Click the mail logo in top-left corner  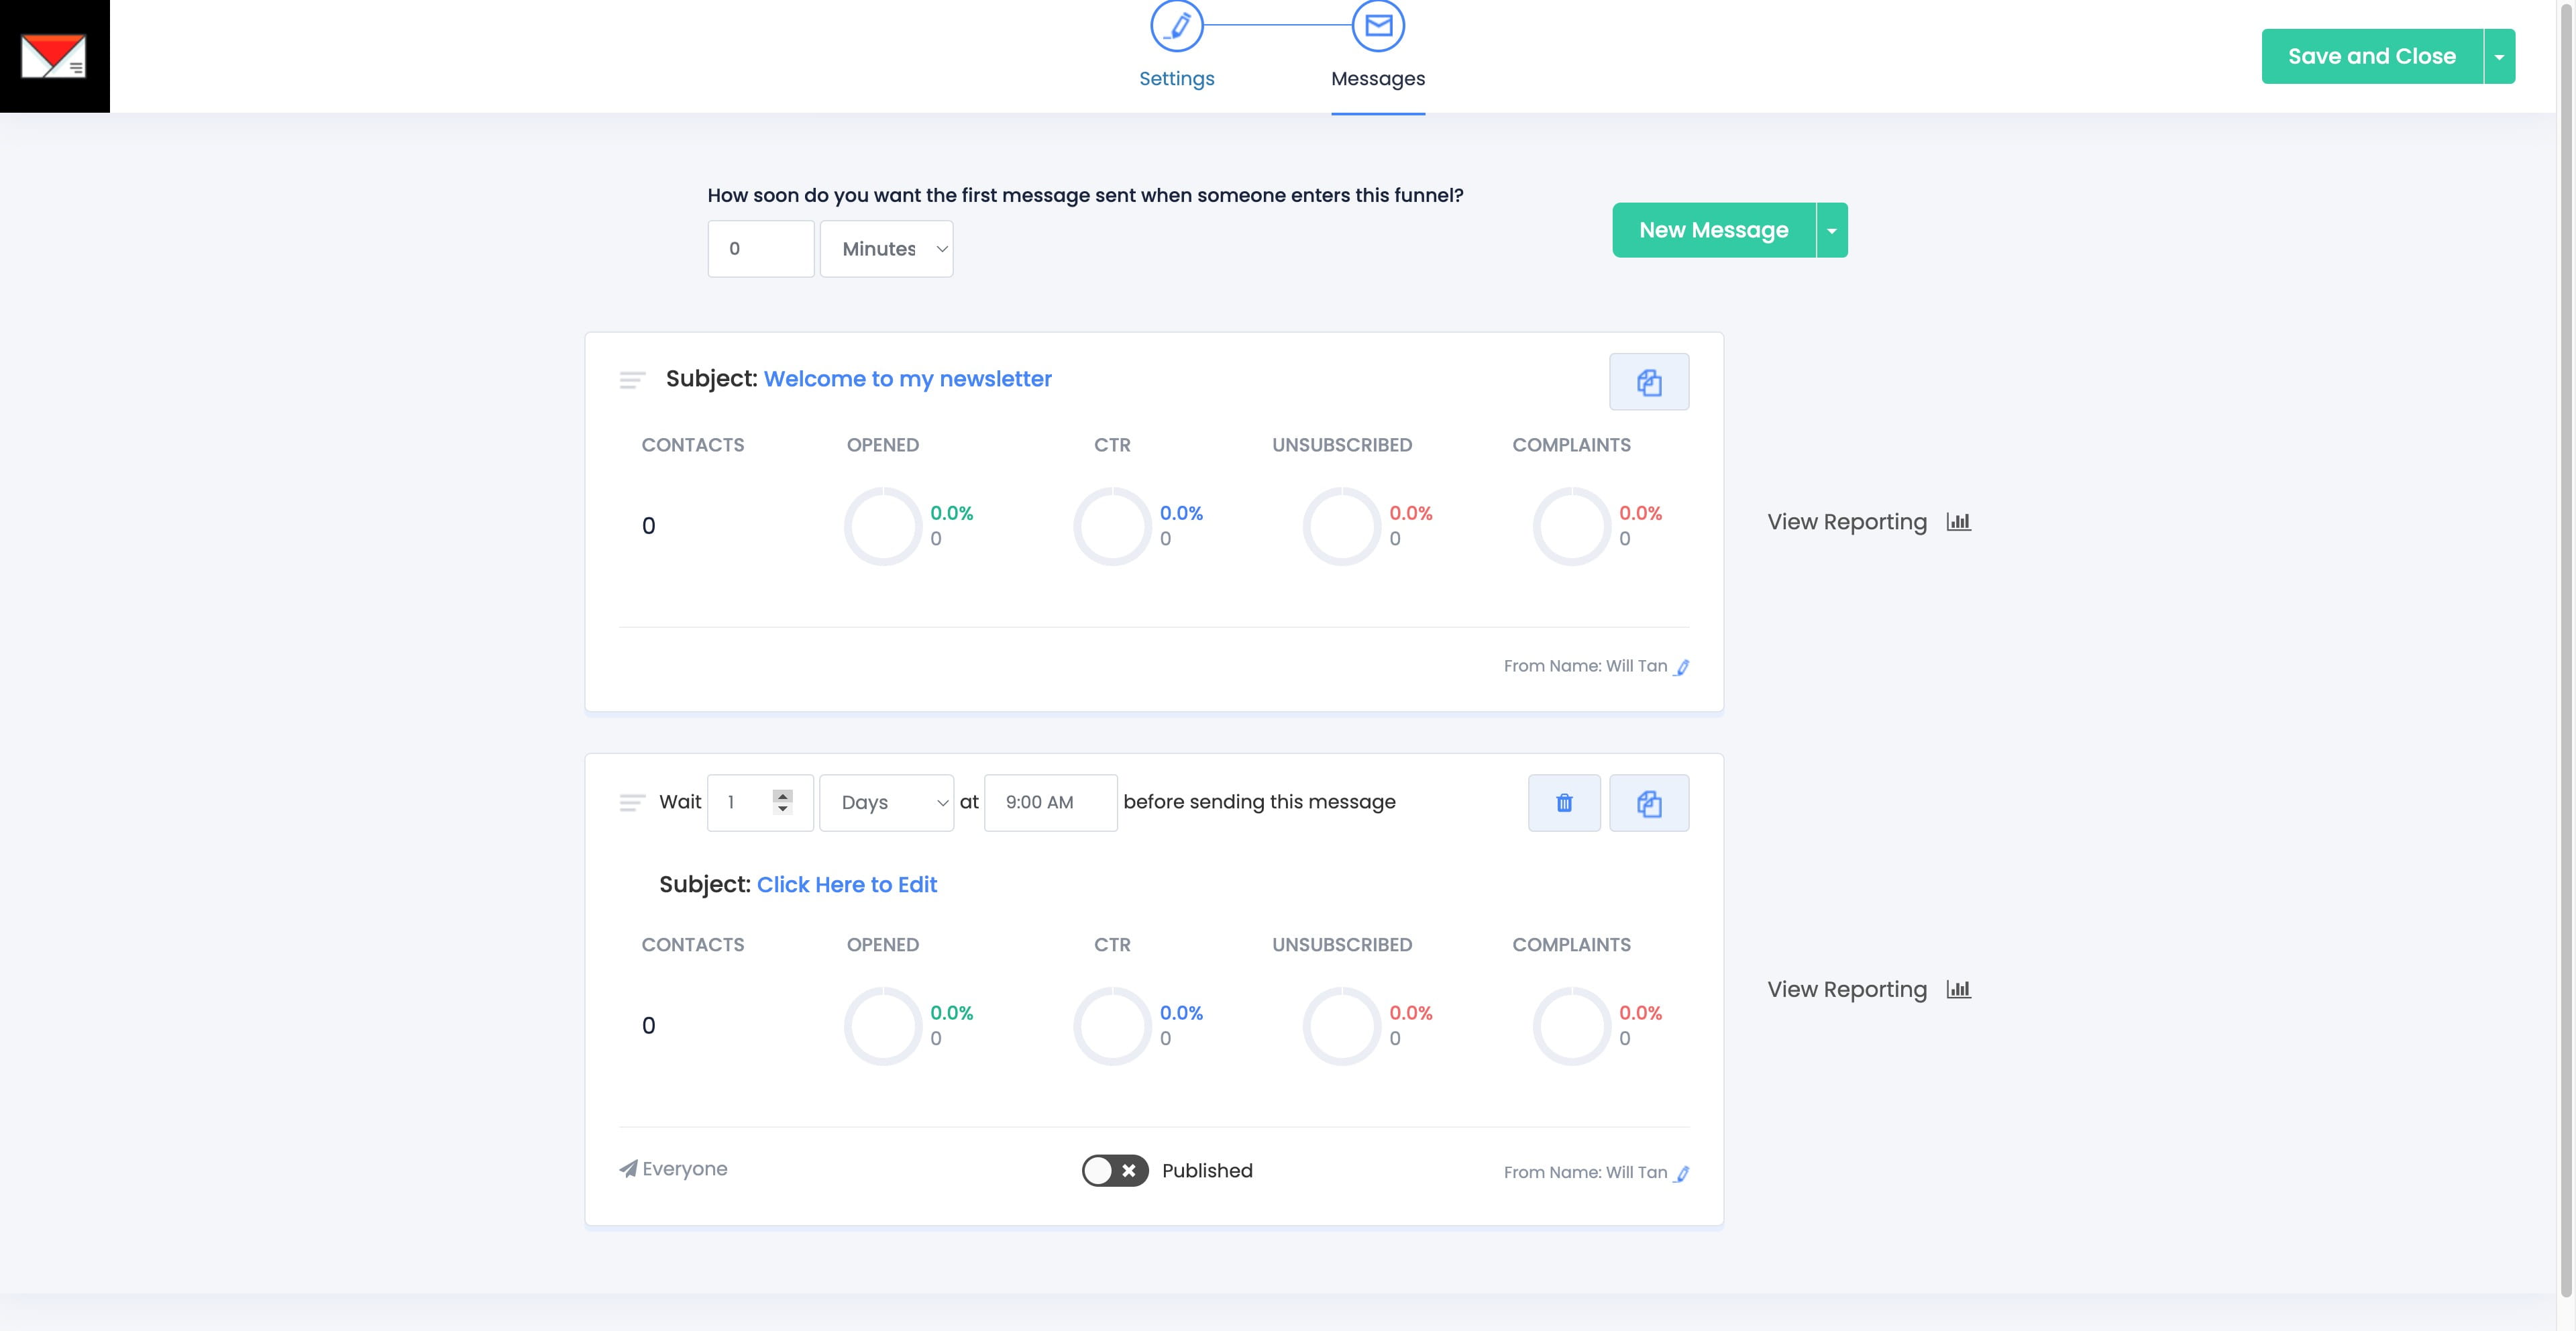54,56
